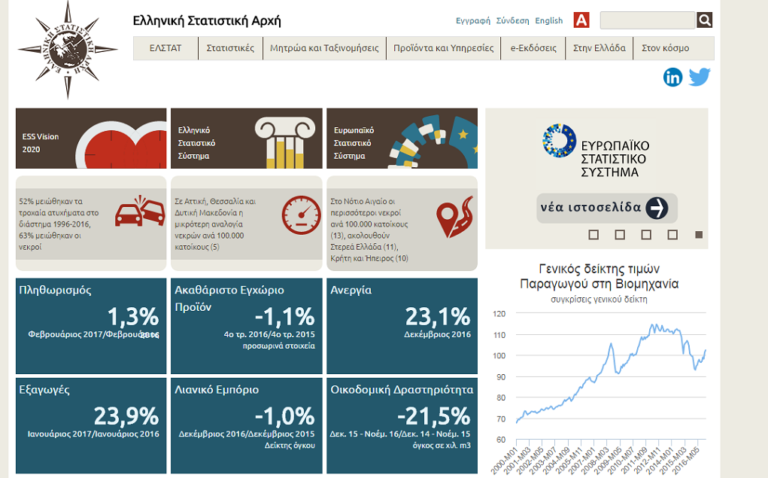Image resolution: width=768 pixels, height=478 pixels.
Task: Click the 'όγκος σε χιλ. m3' note
Action: pyautogui.click(x=441, y=446)
